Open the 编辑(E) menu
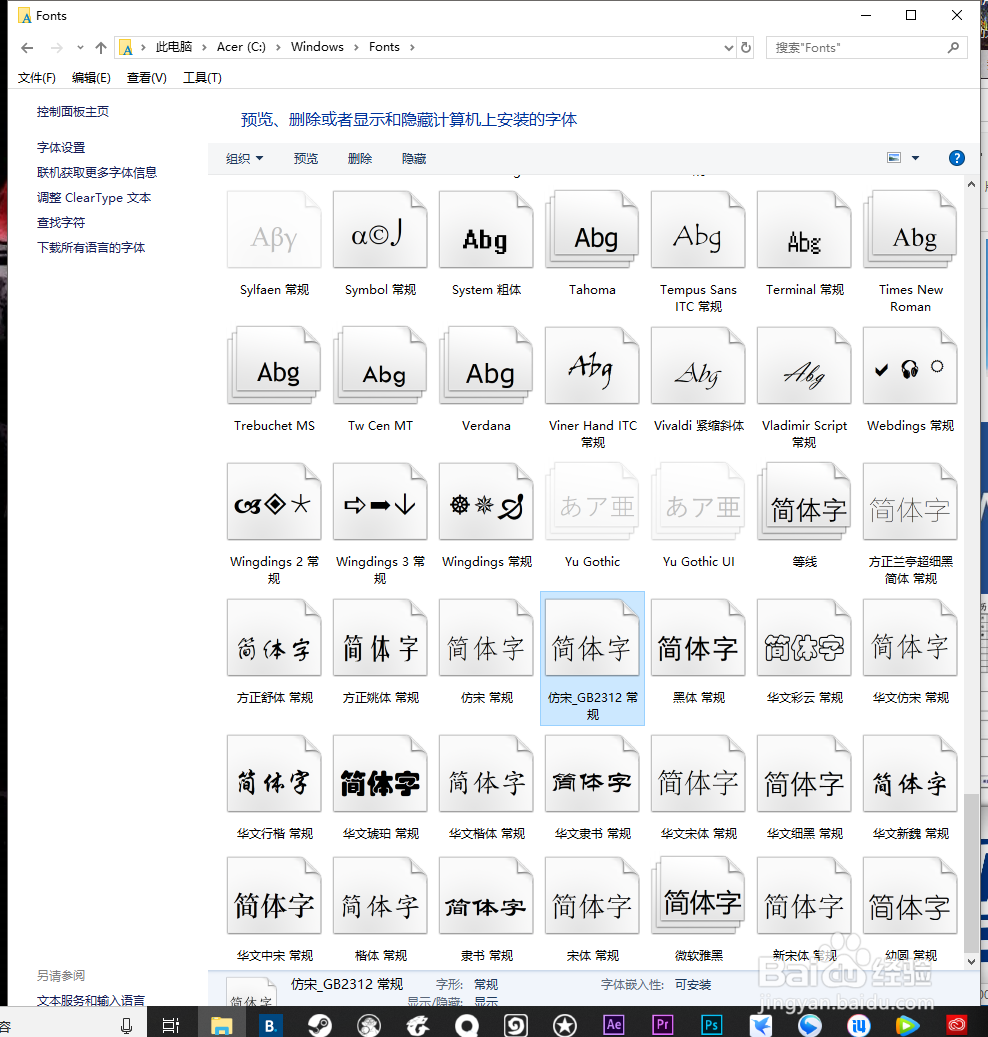The width and height of the screenshot is (988, 1037). (91, 78)
